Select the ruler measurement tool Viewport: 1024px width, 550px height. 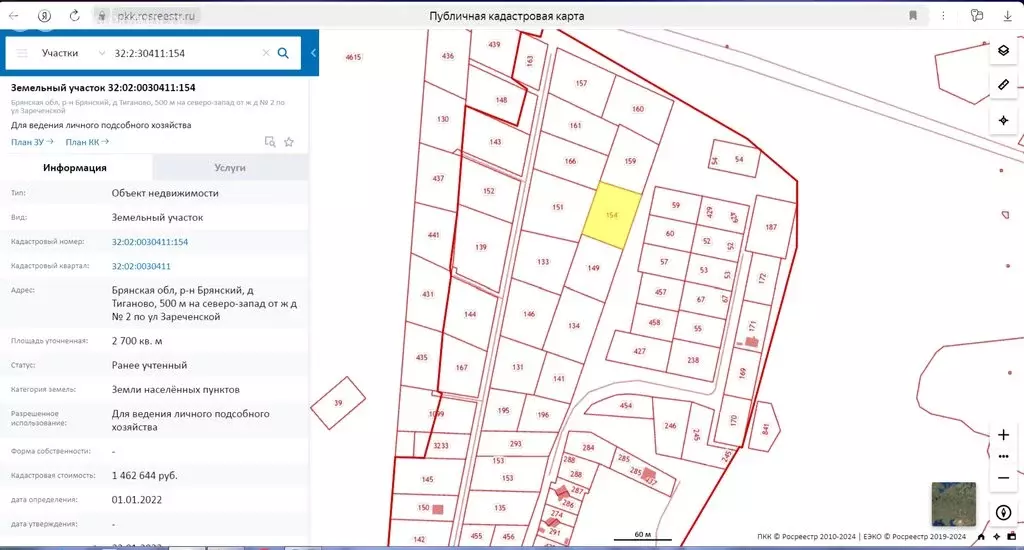[1003, 85]
